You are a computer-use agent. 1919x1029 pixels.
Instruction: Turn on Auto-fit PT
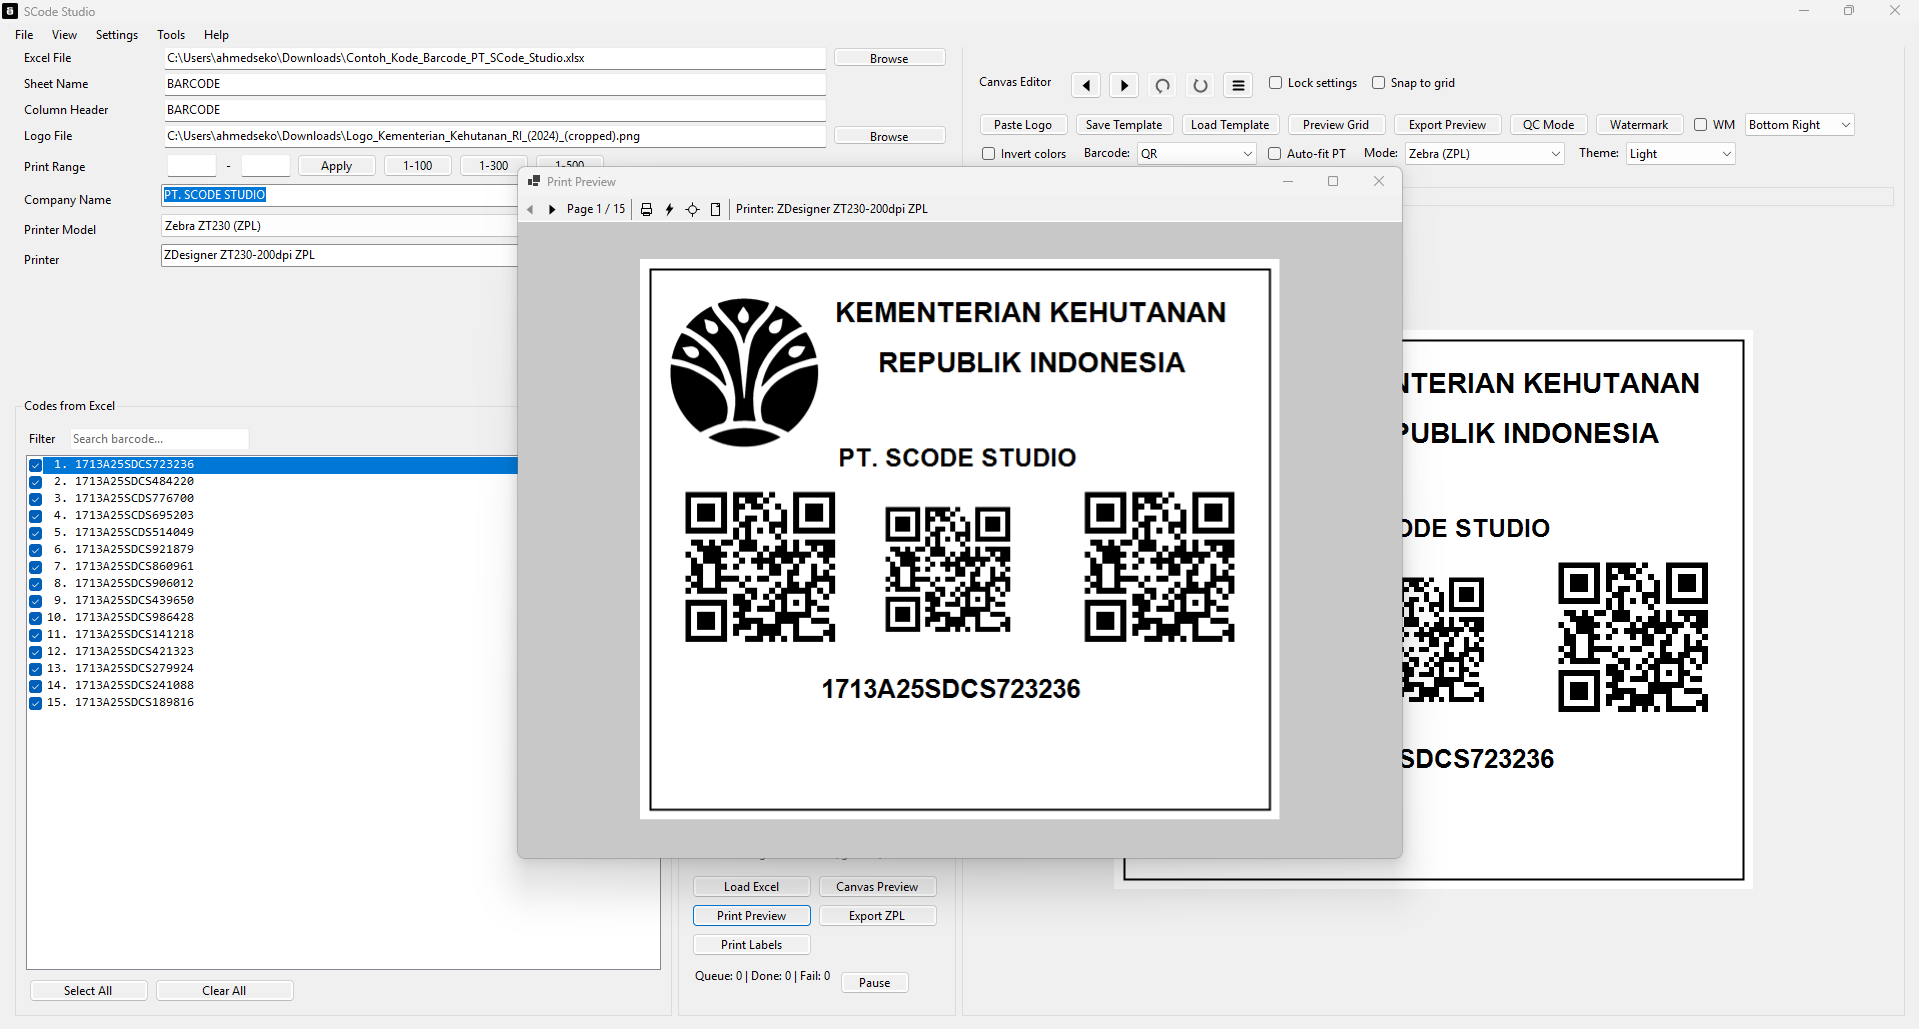coord(1274,154)
